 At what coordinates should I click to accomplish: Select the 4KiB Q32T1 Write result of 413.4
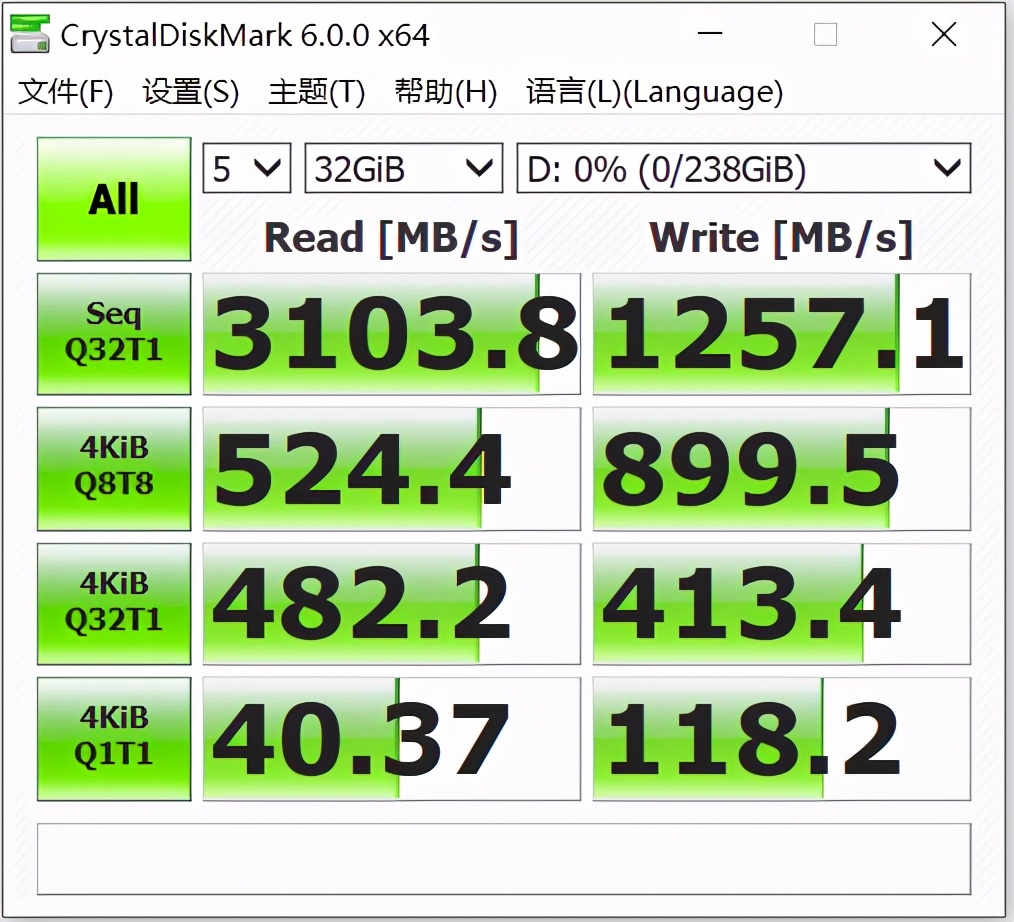click(780, 602)
